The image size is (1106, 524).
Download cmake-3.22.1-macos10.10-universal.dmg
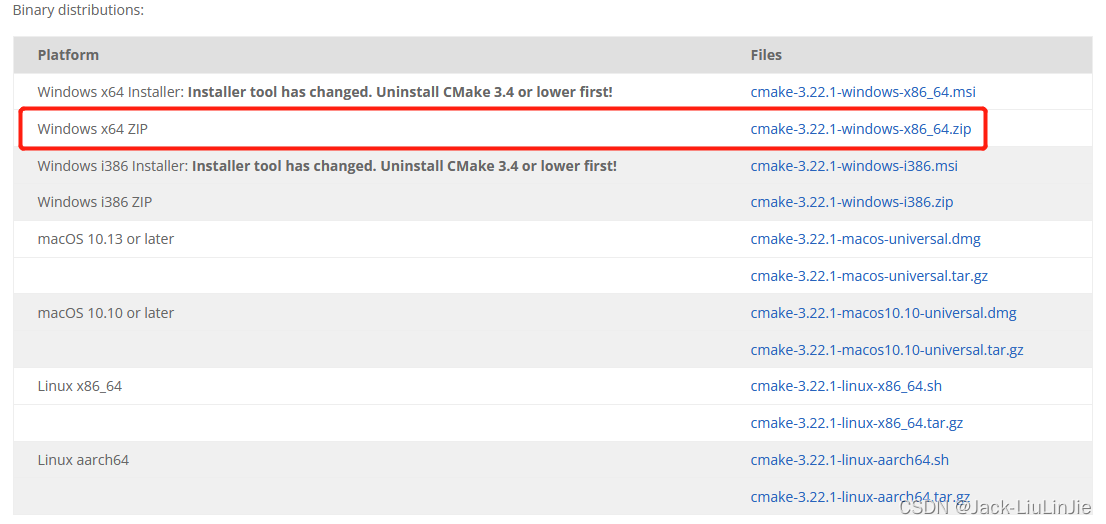coord(883,312)
